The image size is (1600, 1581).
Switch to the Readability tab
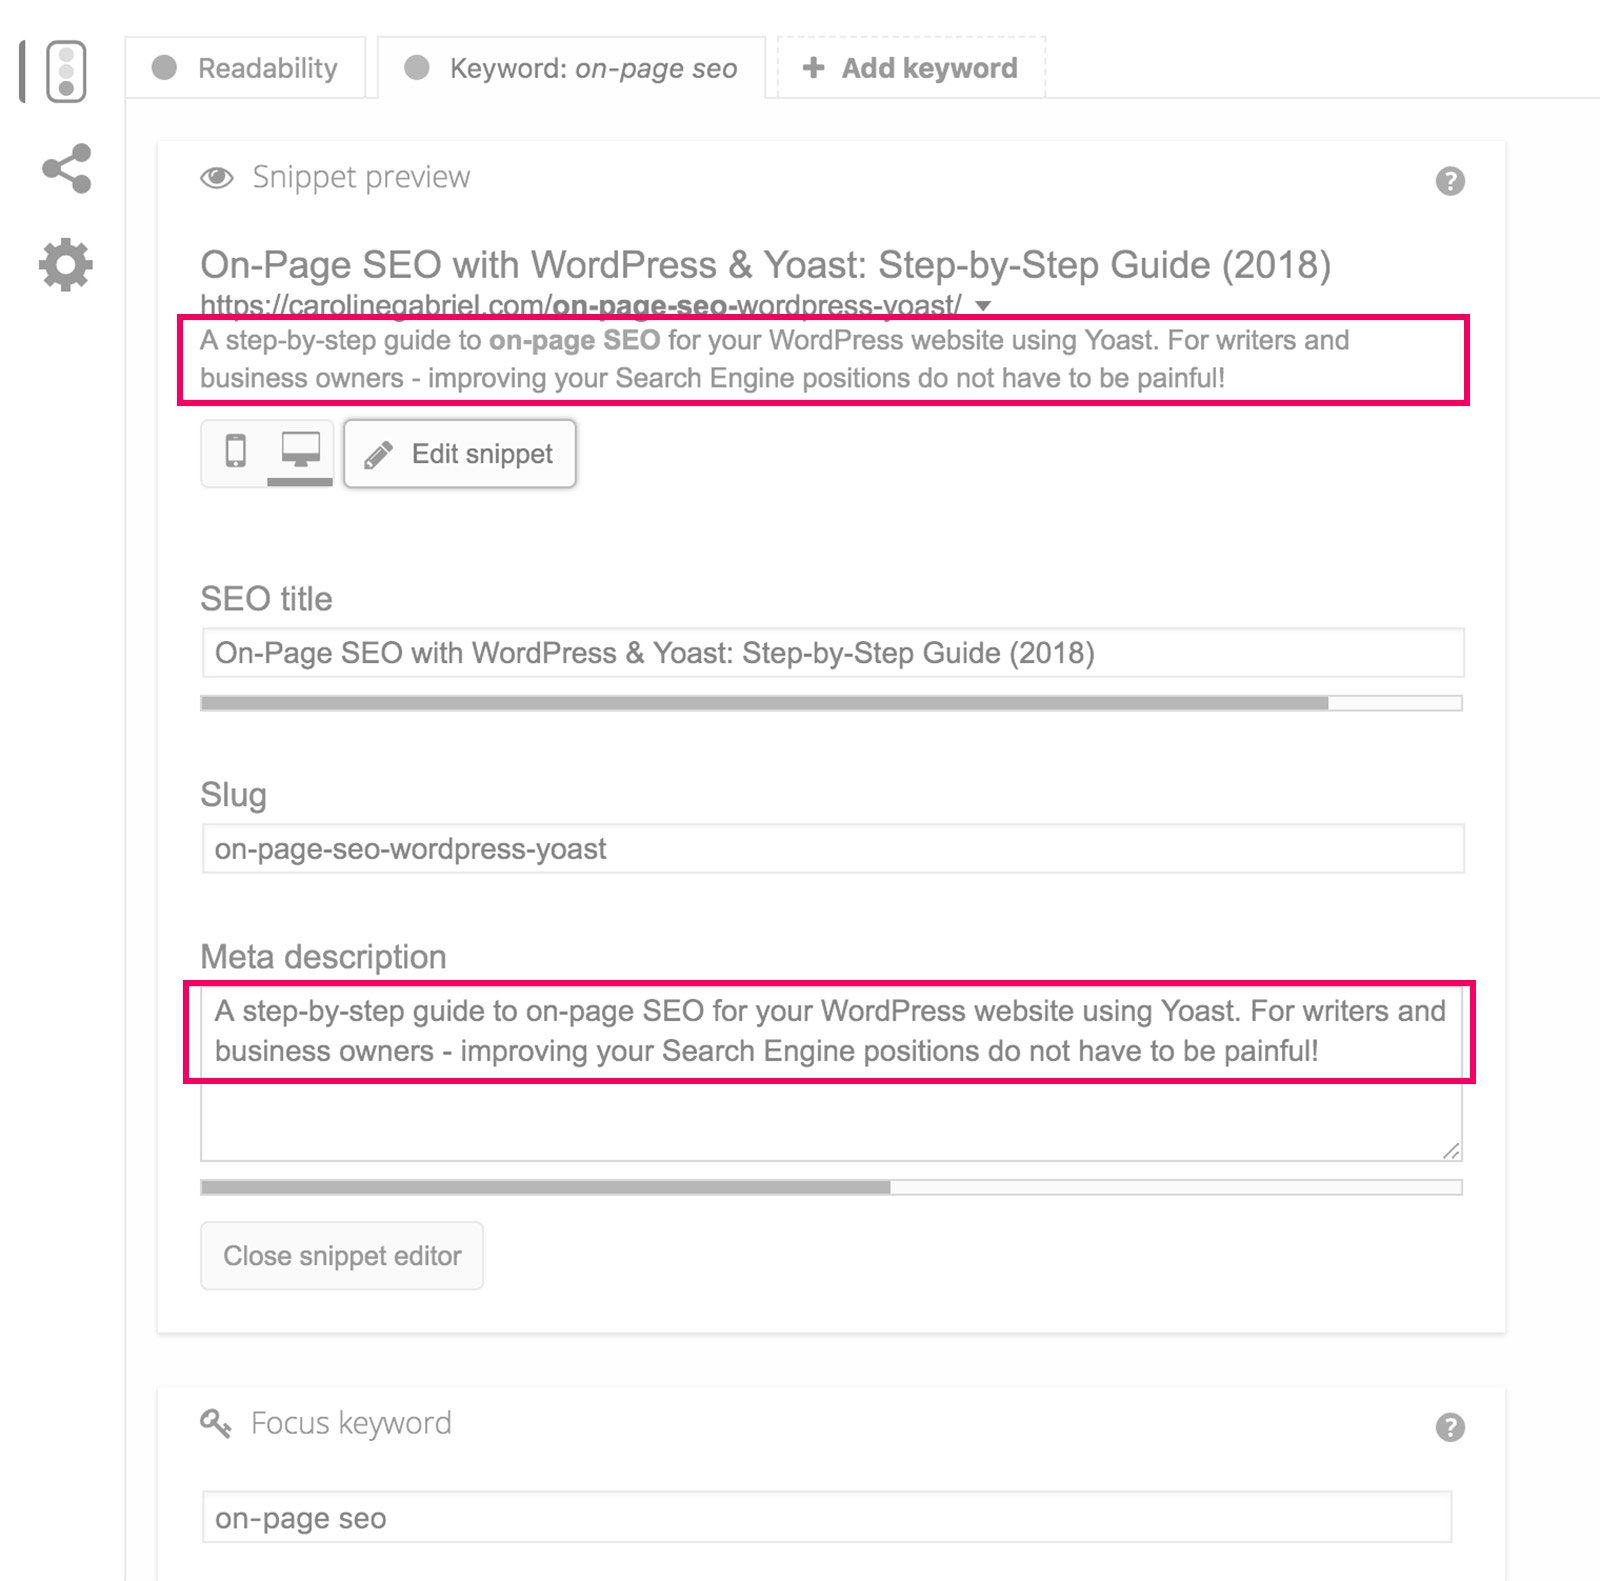pyautogui.click(x=245, y=68)
